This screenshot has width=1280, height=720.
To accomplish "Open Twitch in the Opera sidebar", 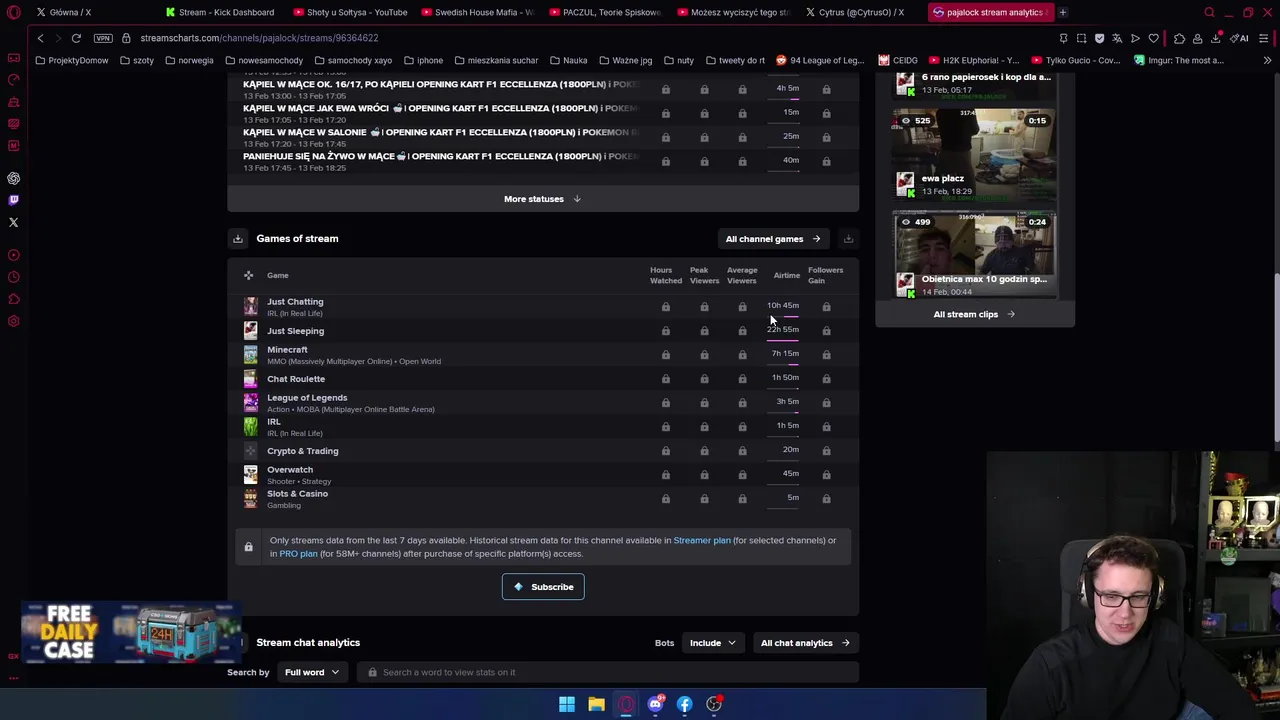I will click(x=14, y=200).
